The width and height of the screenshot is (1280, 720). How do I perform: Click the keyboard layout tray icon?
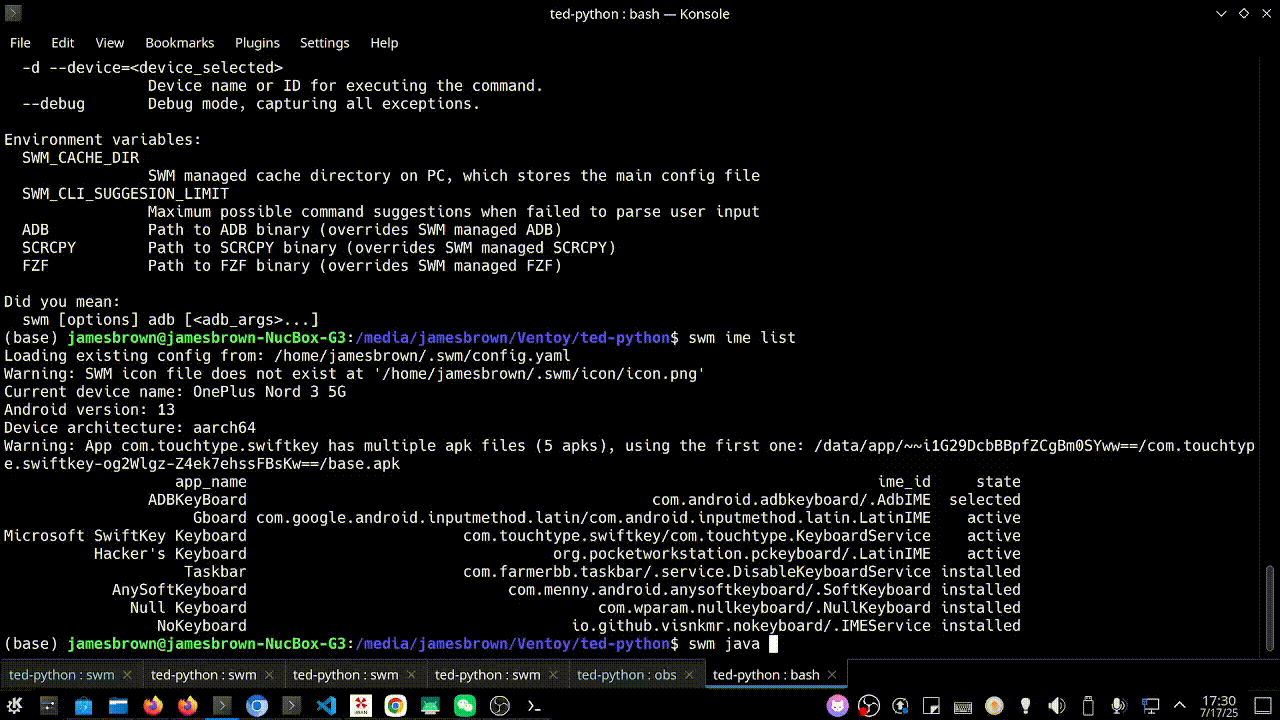pos(962,705)
